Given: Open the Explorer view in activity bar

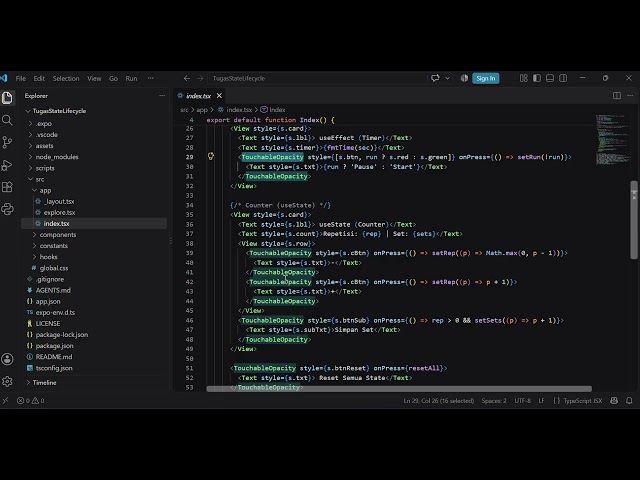Looking at the screenshot, I should pyautogui.click(x=7, y=98).
